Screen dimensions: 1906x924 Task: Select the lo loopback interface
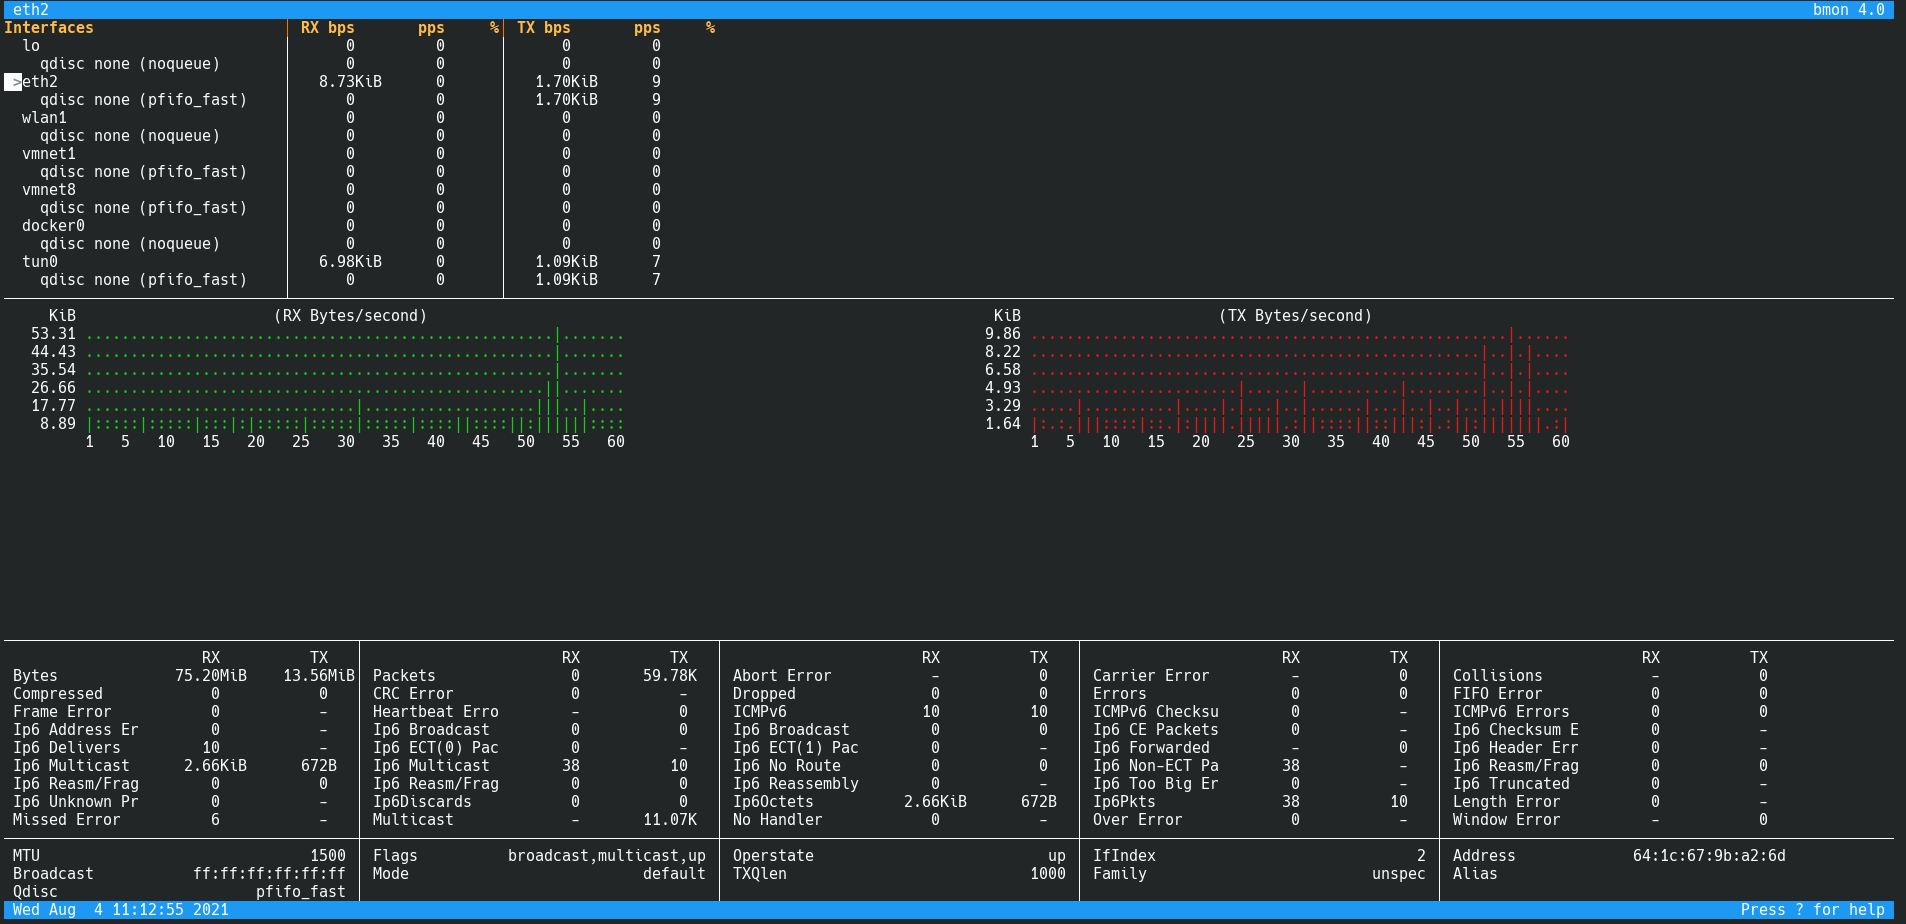tap(31, 46)
